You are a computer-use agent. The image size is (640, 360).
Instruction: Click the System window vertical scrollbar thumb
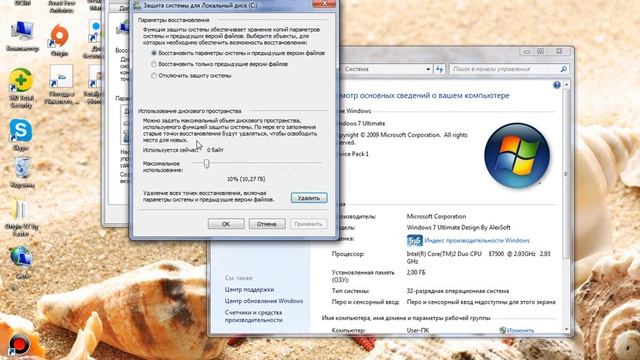(566, 173)
